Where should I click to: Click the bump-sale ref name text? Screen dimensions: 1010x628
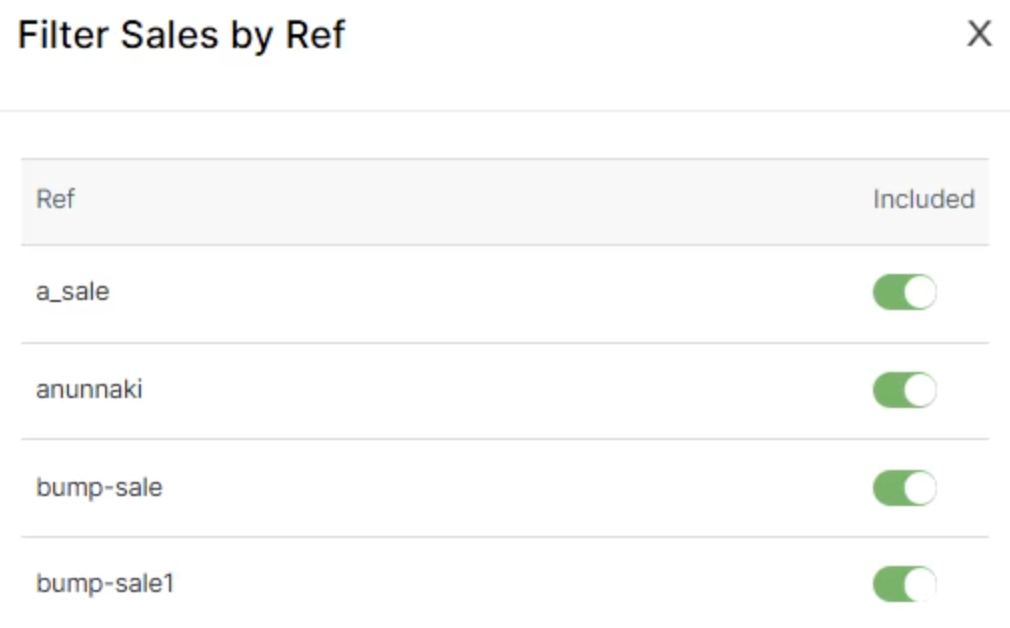tap(99, 488)
